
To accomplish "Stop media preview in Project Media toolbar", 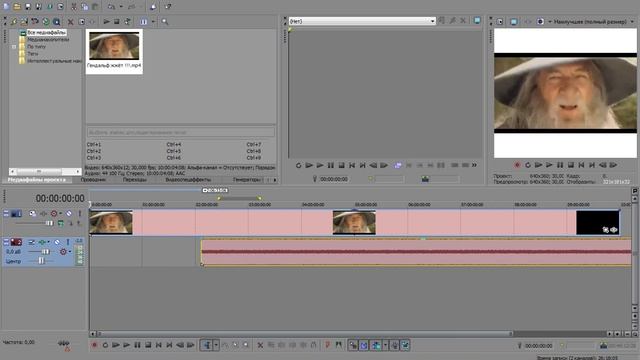I will point(117,22).
